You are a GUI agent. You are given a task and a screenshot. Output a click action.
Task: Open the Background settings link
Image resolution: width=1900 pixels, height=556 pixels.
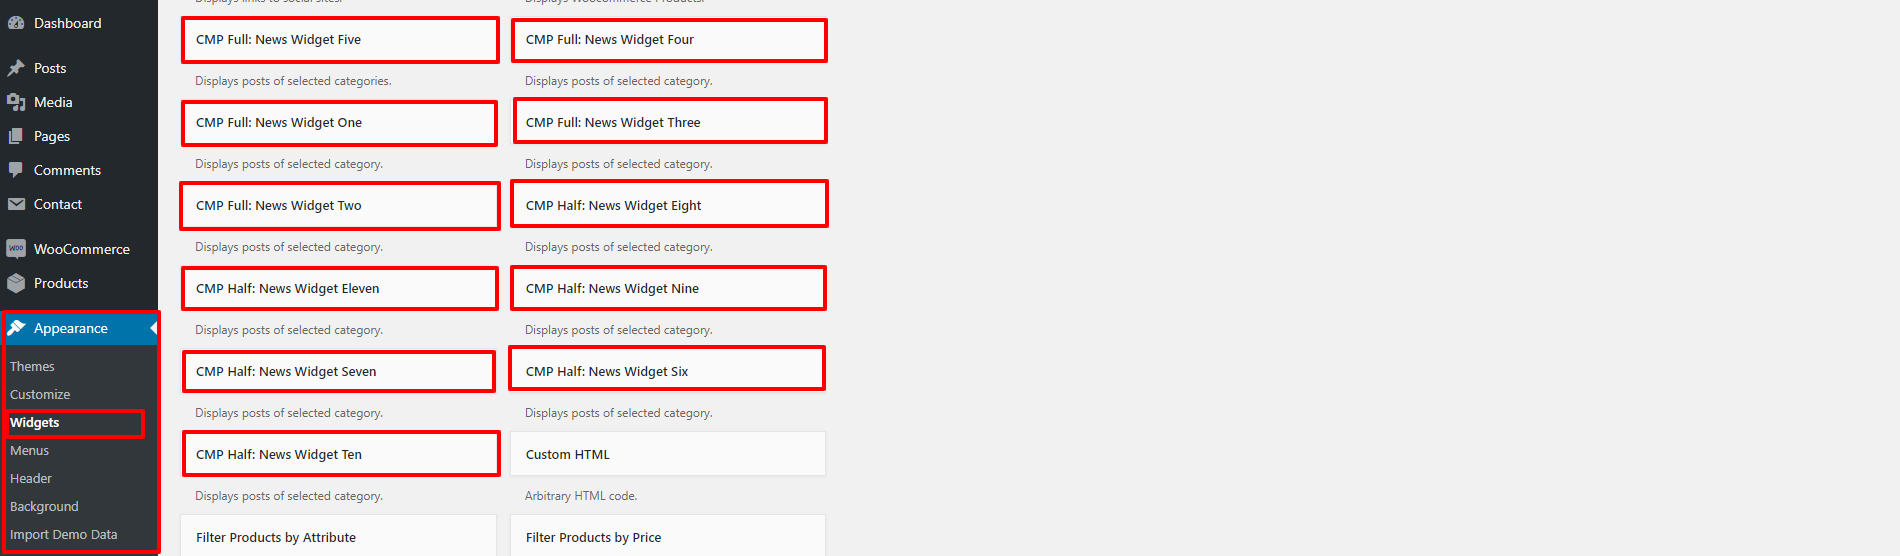click(44, 507)
